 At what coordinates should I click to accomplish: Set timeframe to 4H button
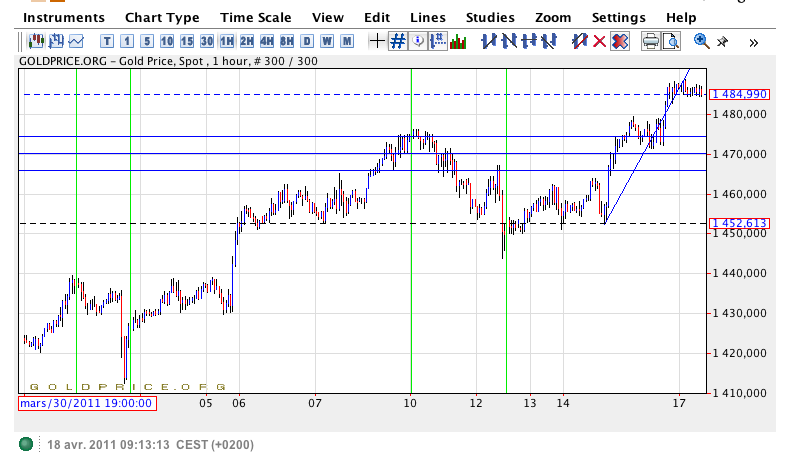click(x=266, y=41)
